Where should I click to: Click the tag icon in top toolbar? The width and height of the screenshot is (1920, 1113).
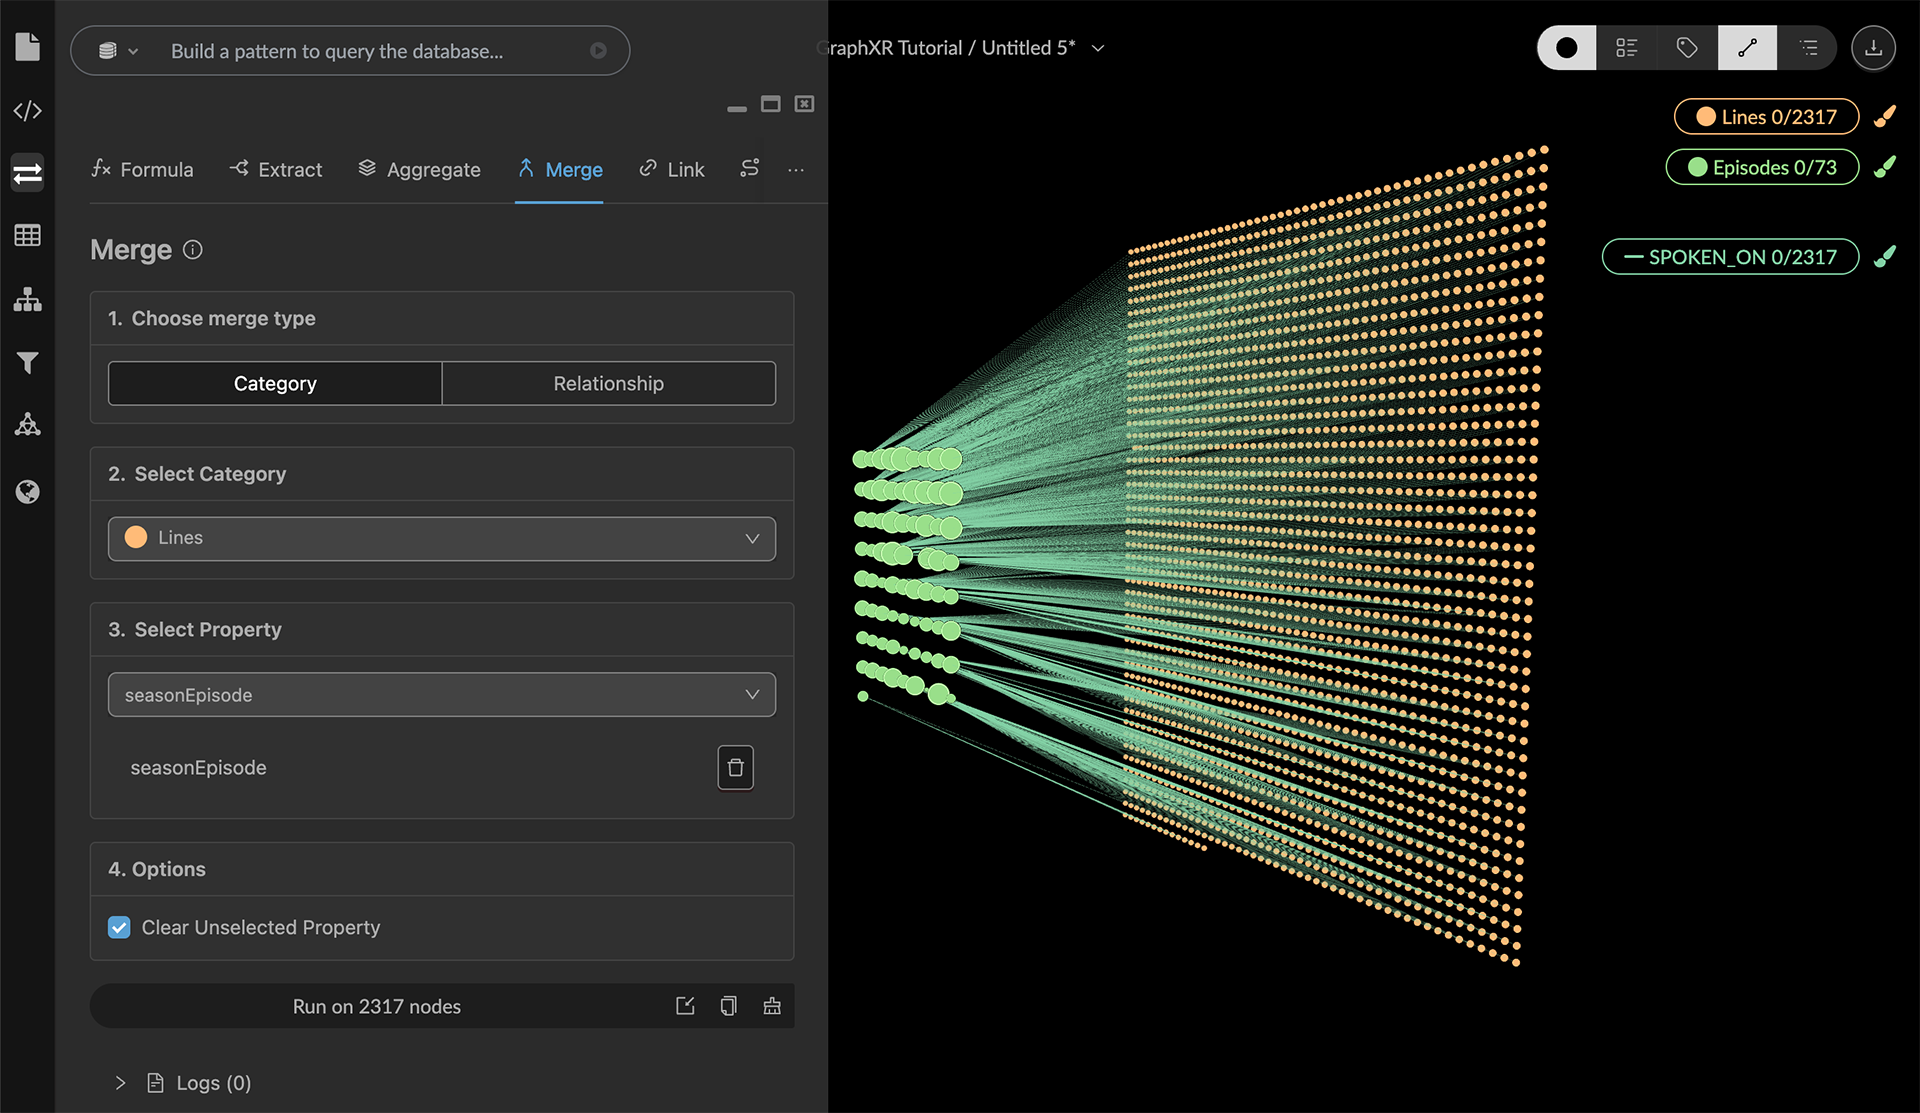point(1686,48)
